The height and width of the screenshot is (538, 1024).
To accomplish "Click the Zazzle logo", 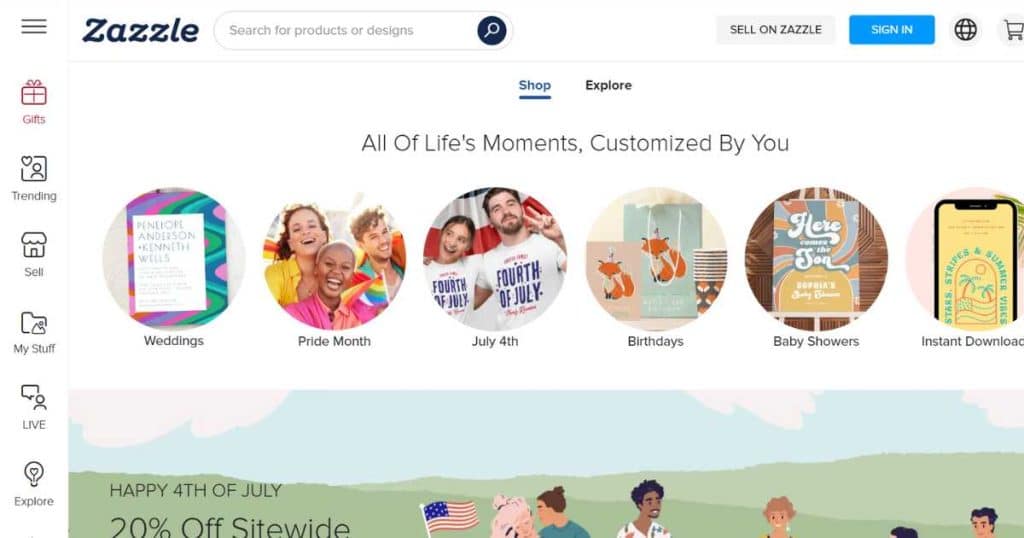I will point(140,31).
